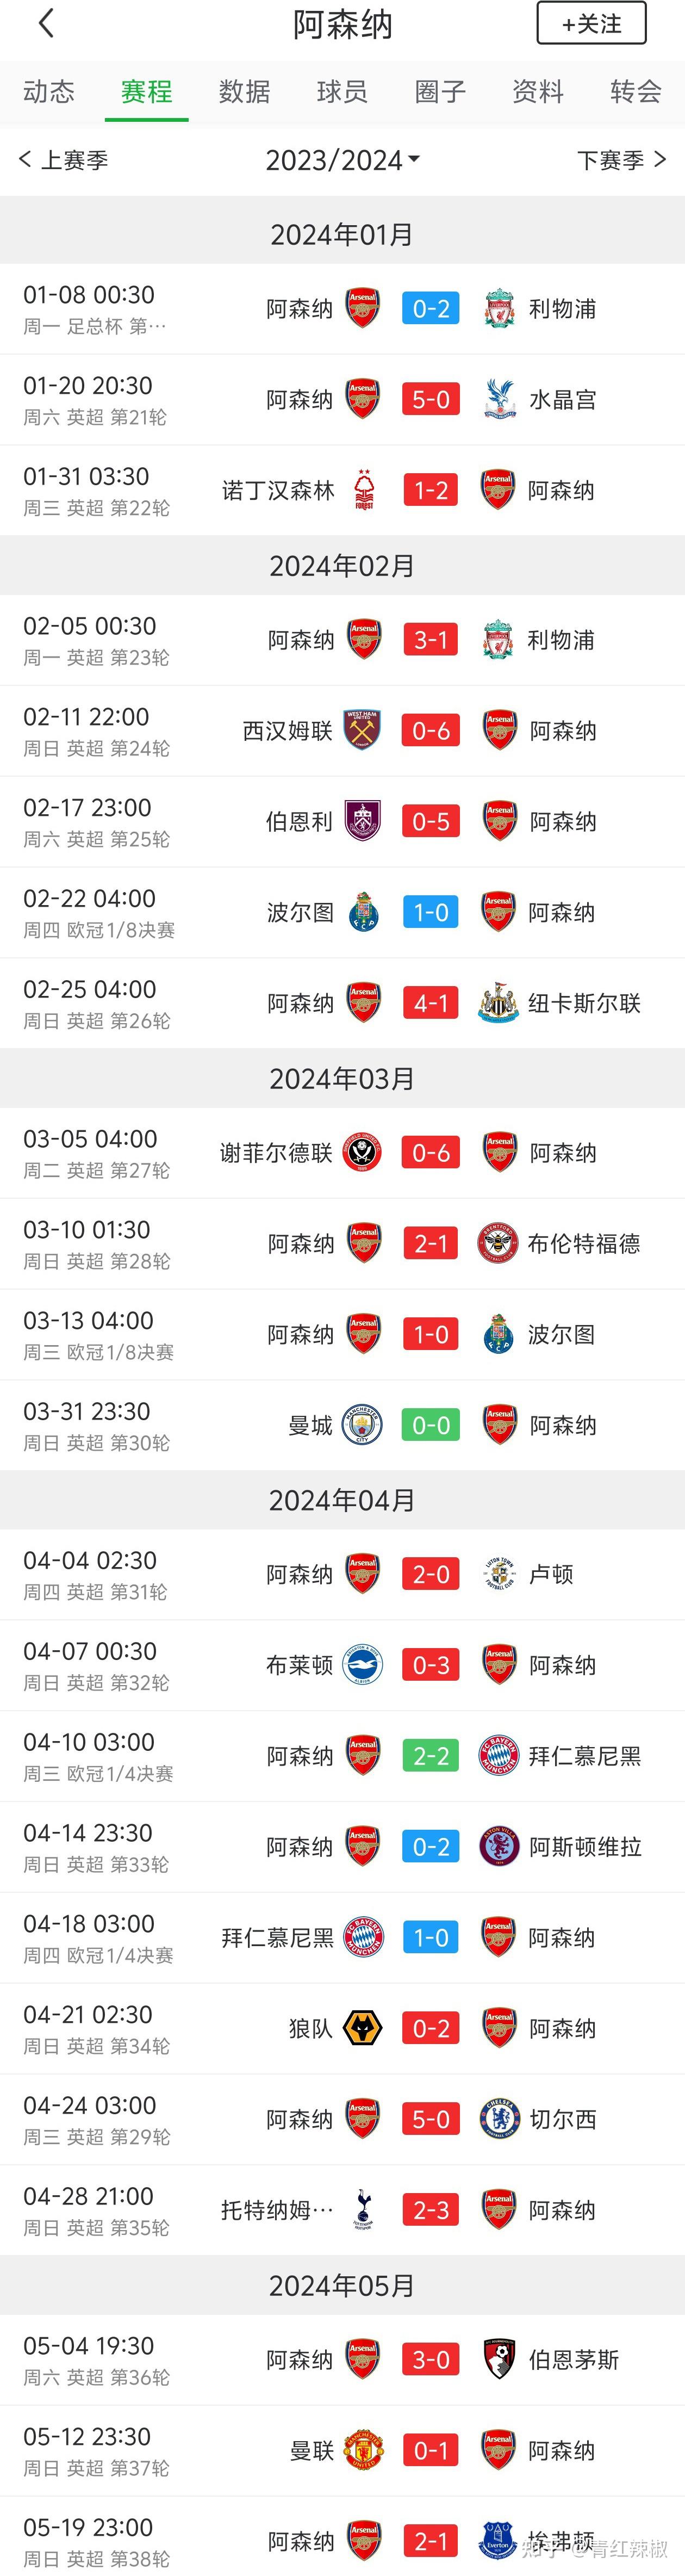685x2576 pixels.
Task: Click Nottingham Forest crest icon
Action: [364, 490]
